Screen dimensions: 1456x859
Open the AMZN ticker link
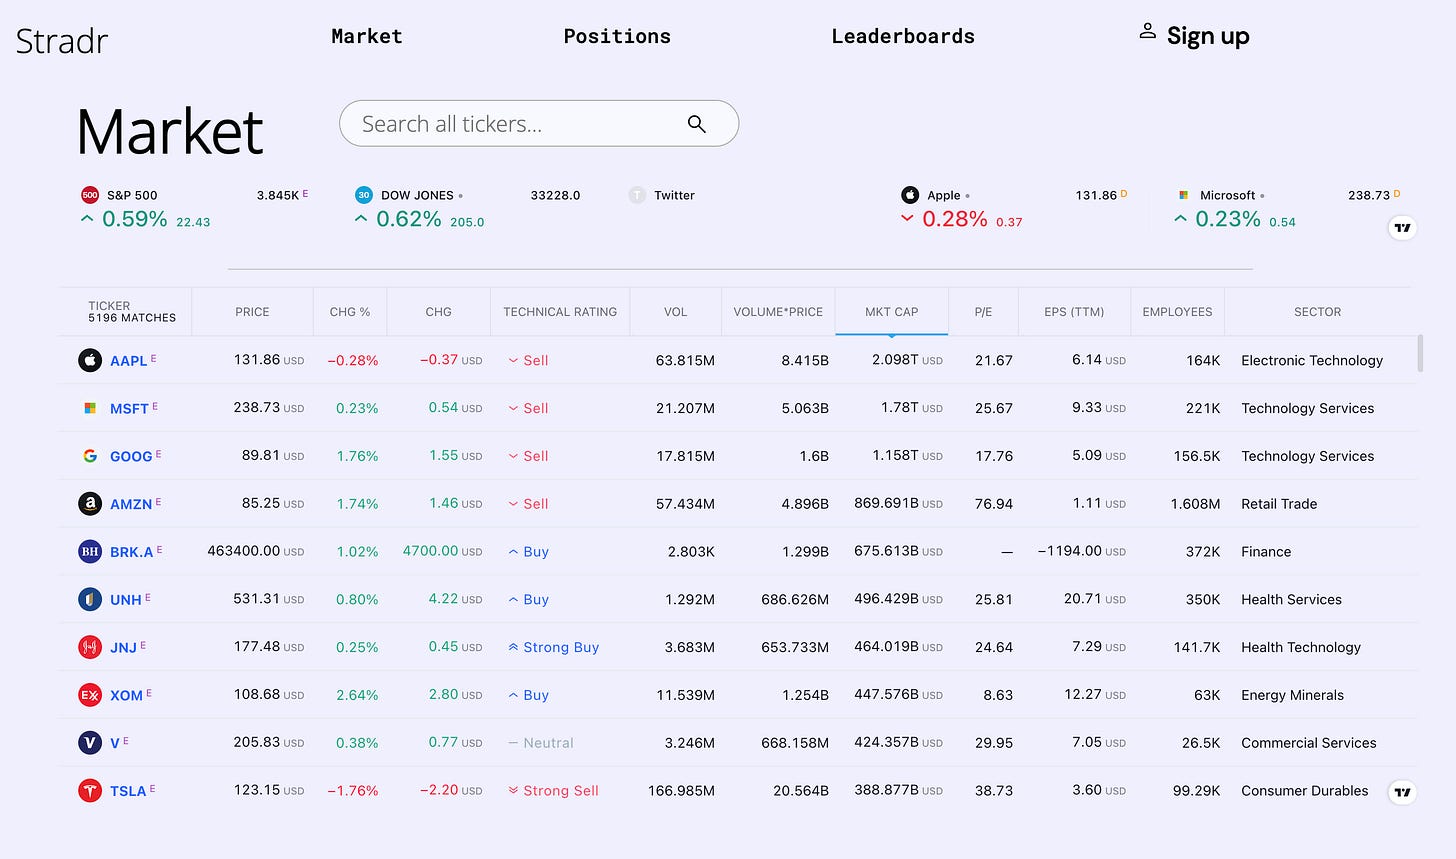point(131,505)
